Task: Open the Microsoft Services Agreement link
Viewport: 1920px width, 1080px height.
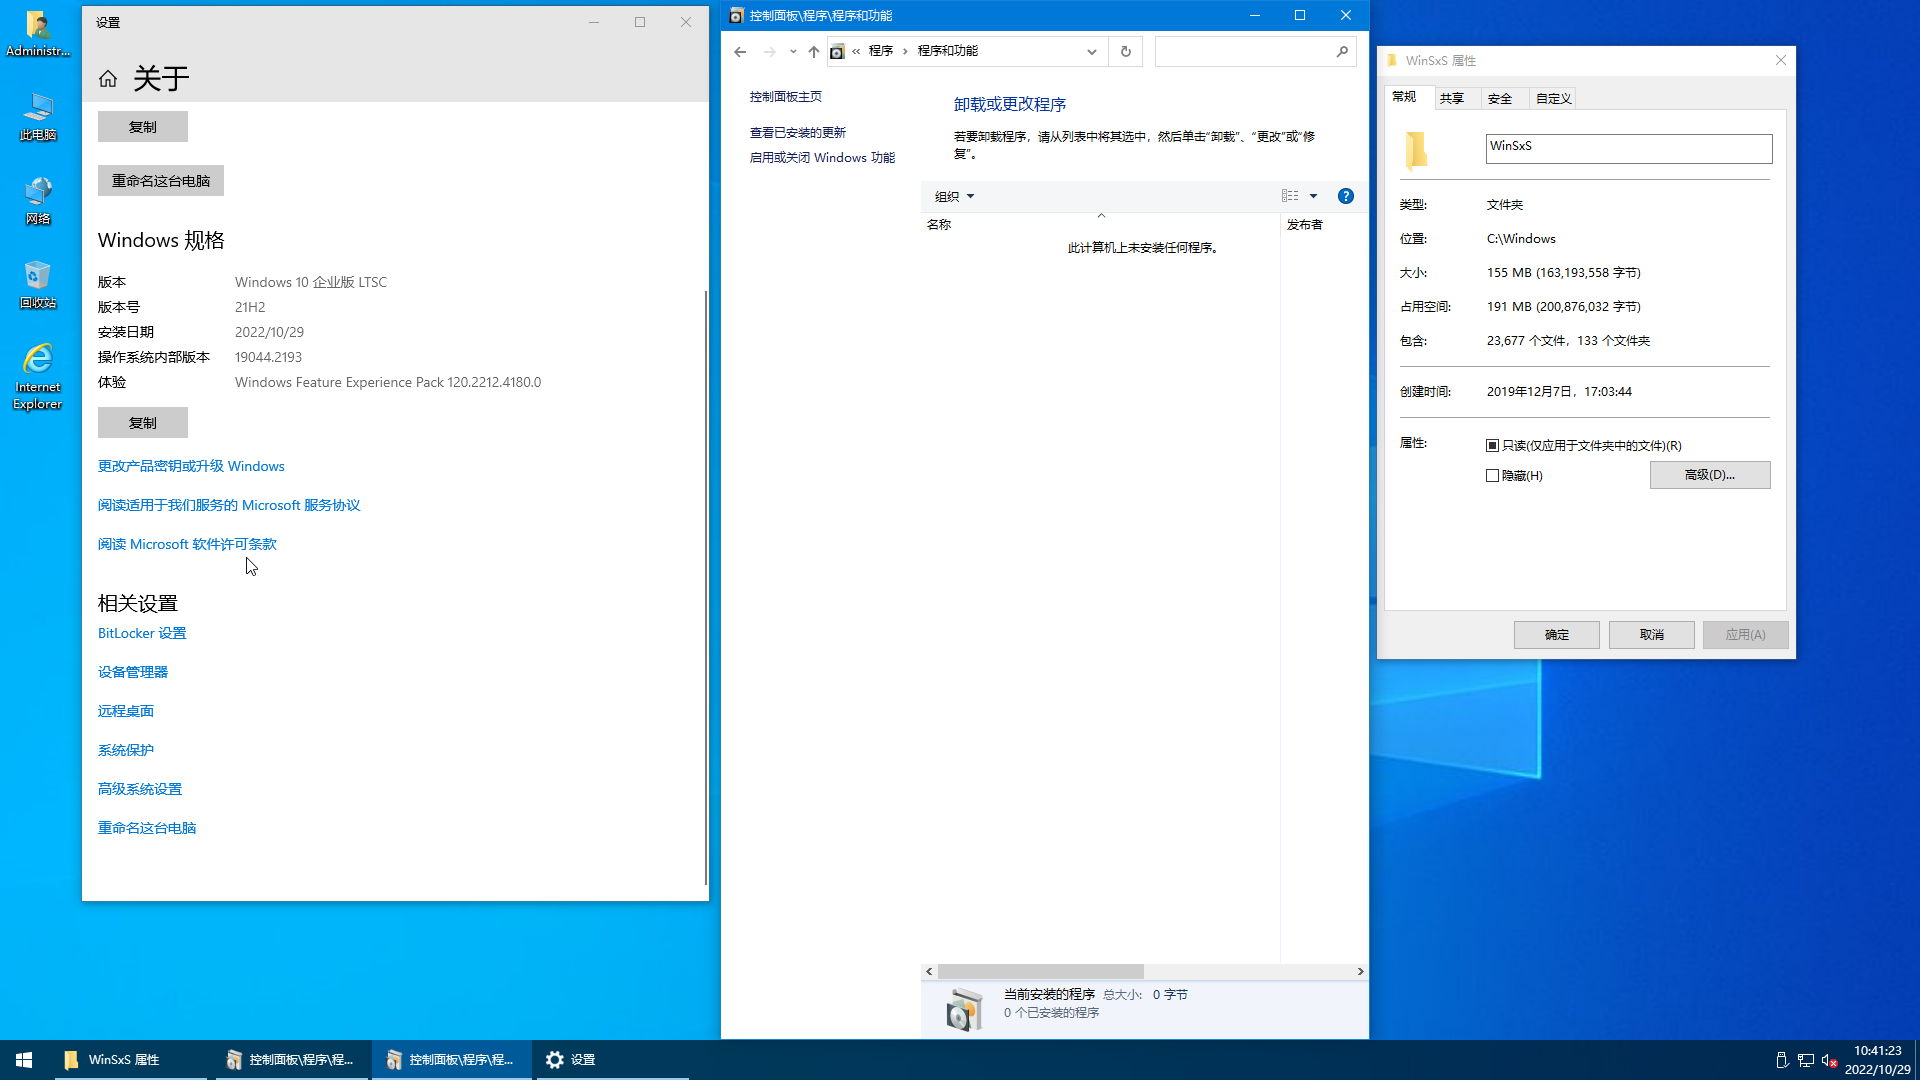Action: point(229,505)
